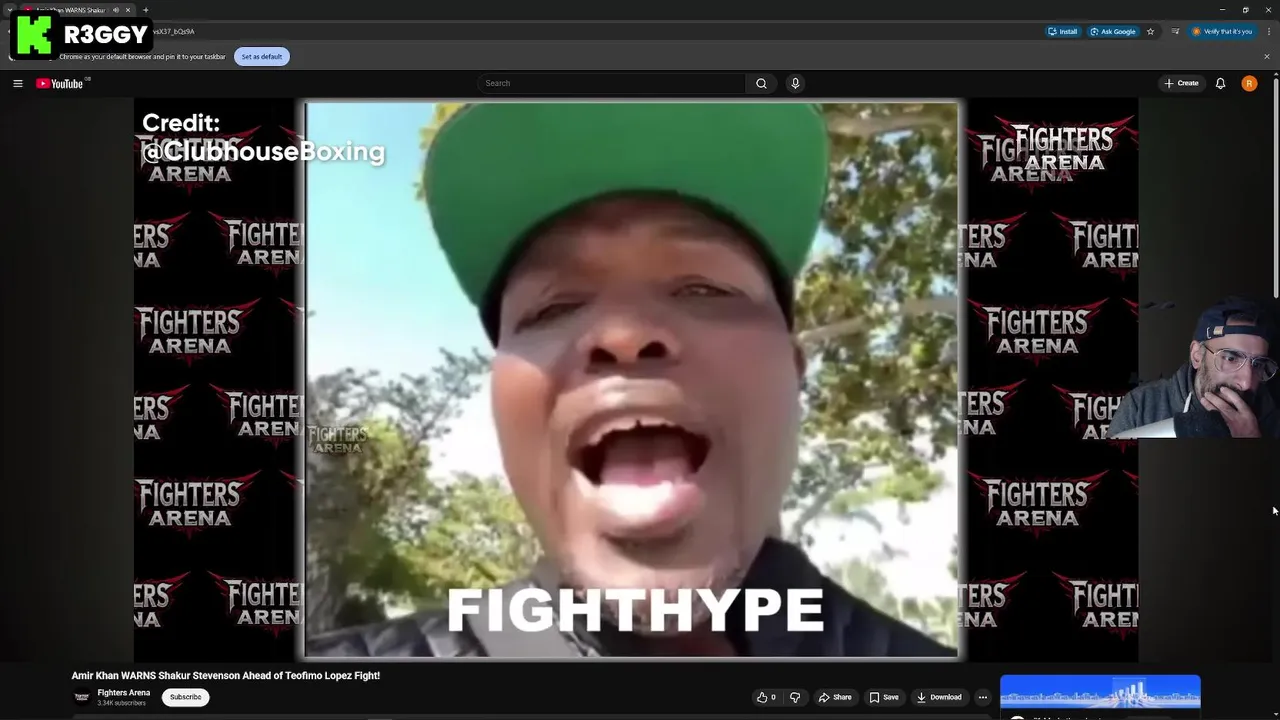Run the search with the magnifier button
The image size is (1280, 720).
click(761, 83)
